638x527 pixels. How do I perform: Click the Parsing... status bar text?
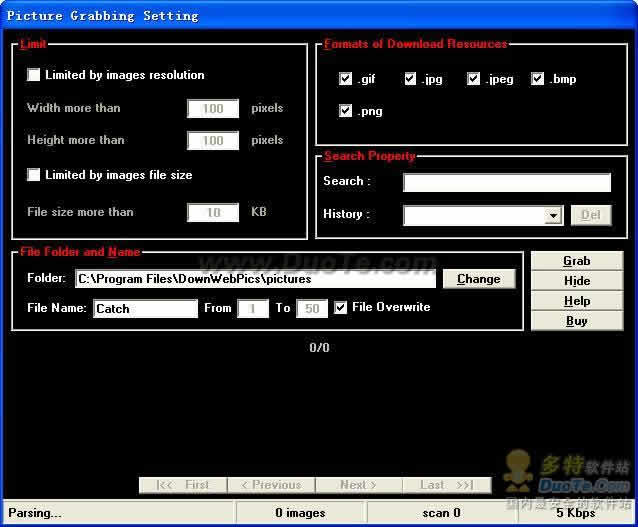[x=35, y=513]
